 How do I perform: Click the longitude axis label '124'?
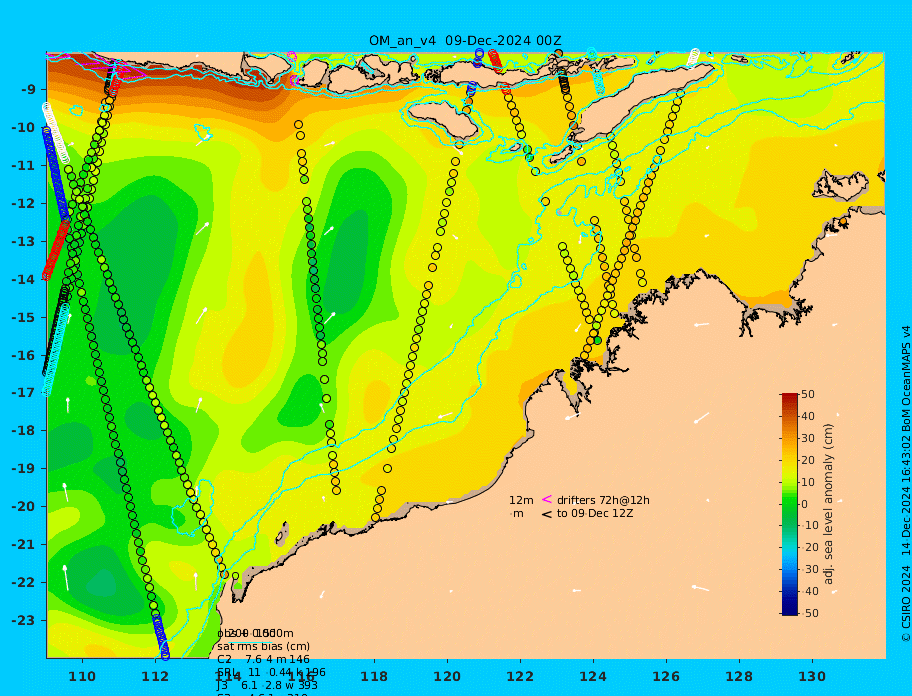click(593, 677)
